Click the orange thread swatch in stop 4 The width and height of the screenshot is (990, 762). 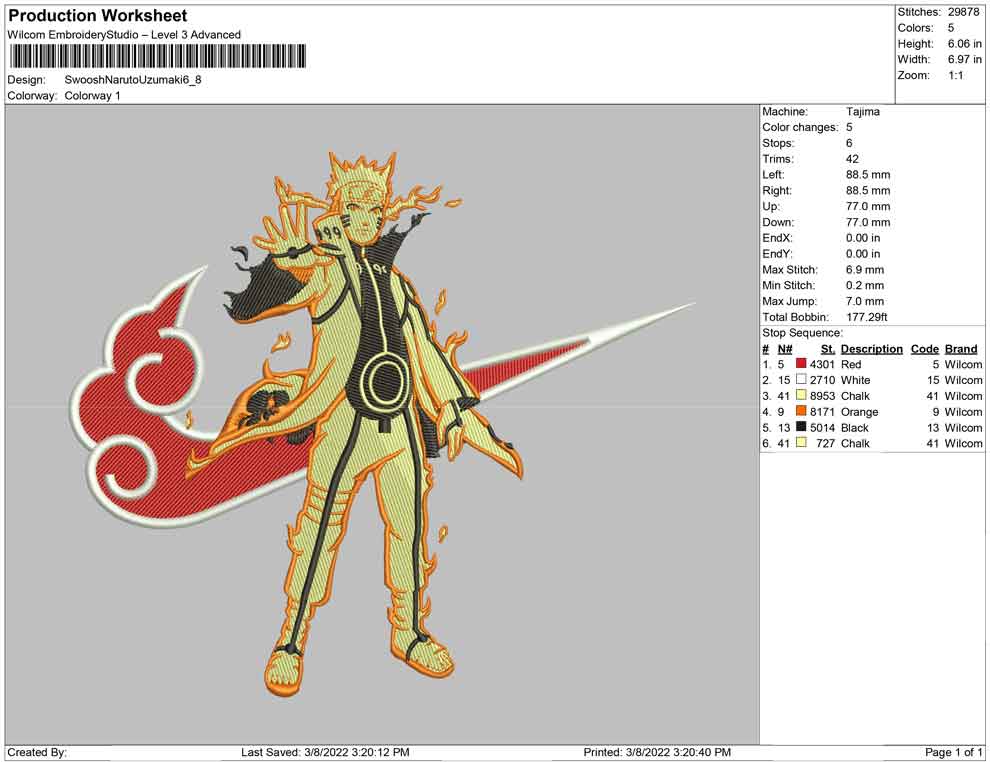[801, 412]
